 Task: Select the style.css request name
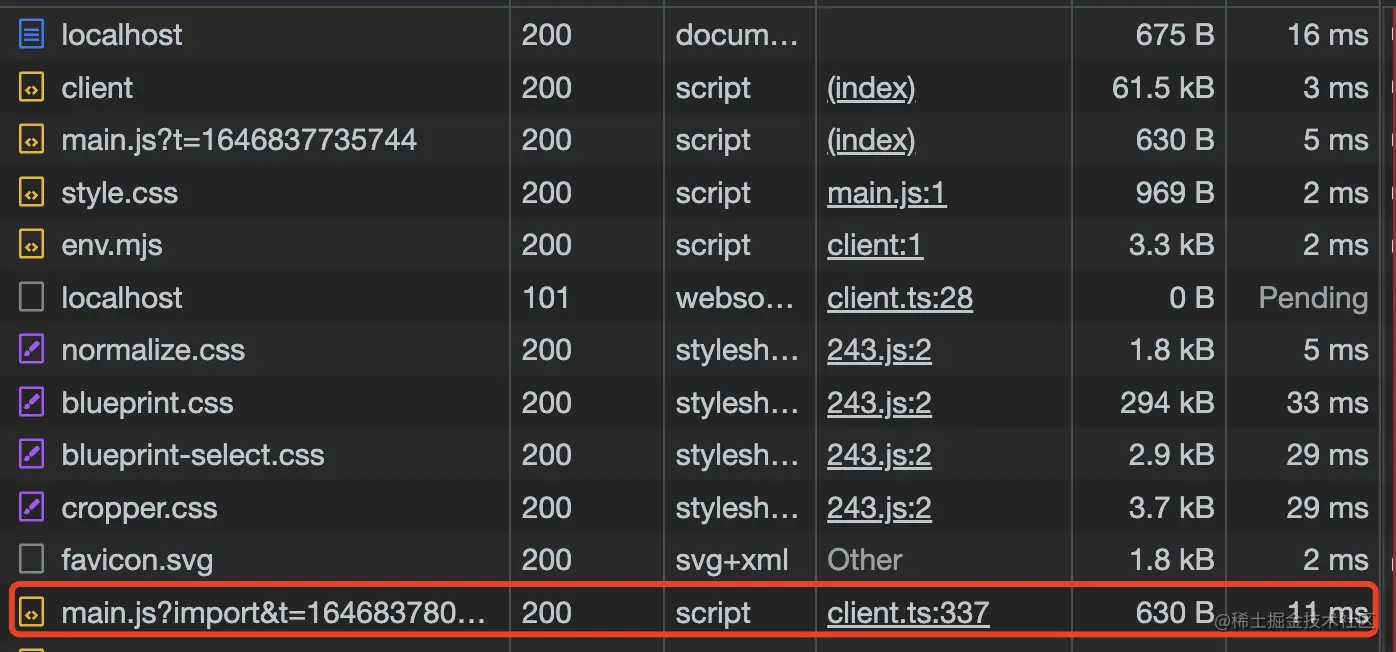(120, 193)
